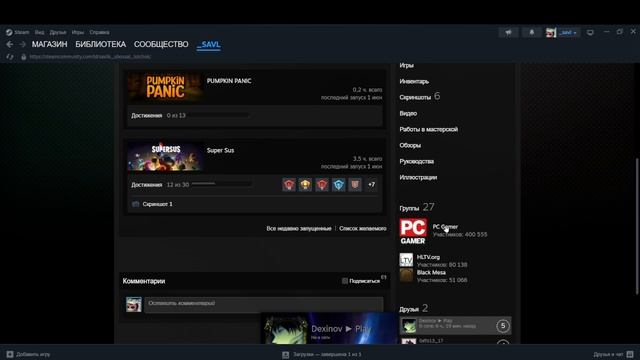
Task: Open the Справка menu
Action: click(x=99, y=32)
